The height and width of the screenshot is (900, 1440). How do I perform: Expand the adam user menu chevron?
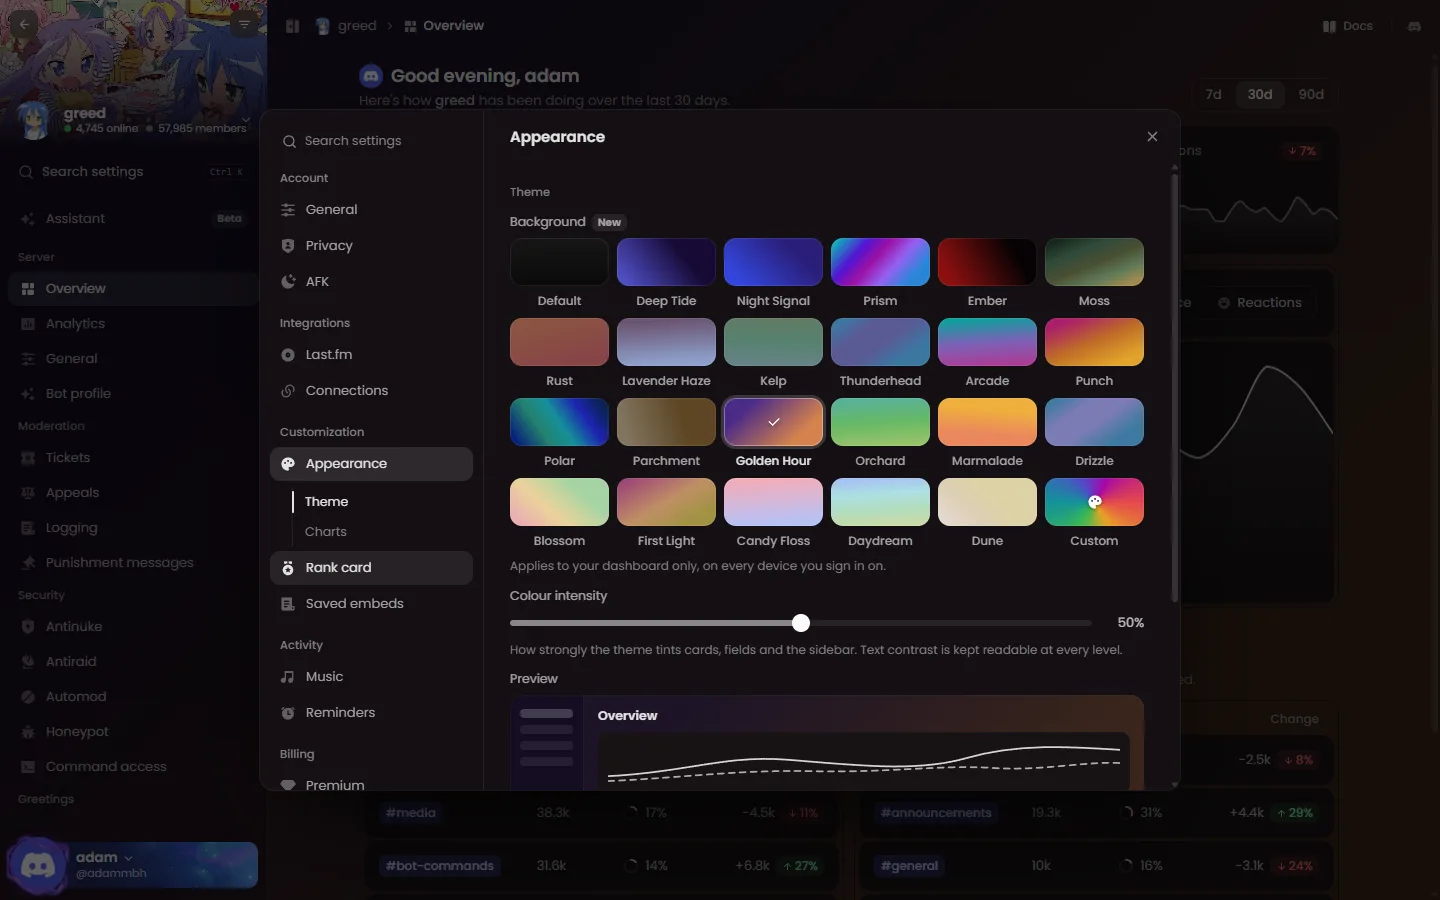(x=128, y=858)
